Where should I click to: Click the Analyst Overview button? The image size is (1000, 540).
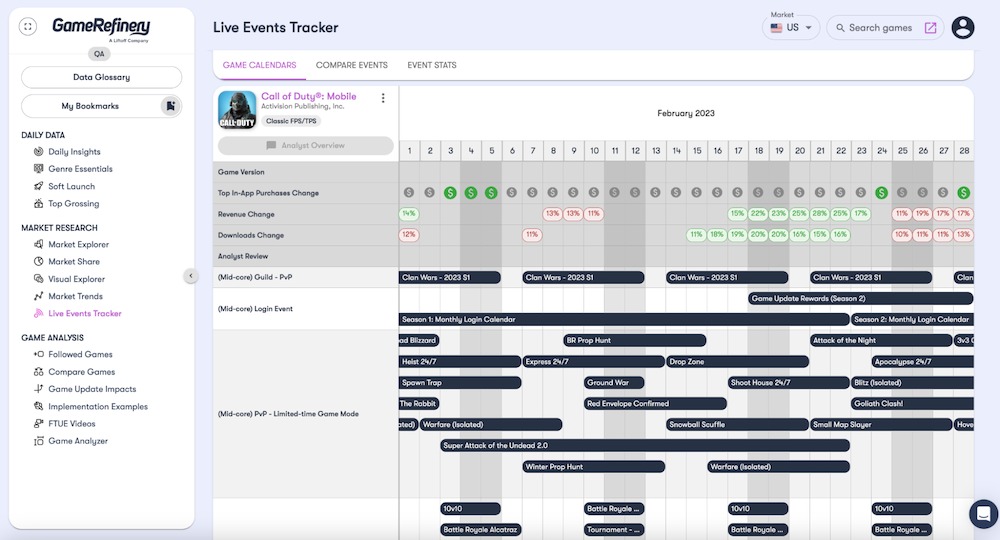tap(305, 145)
